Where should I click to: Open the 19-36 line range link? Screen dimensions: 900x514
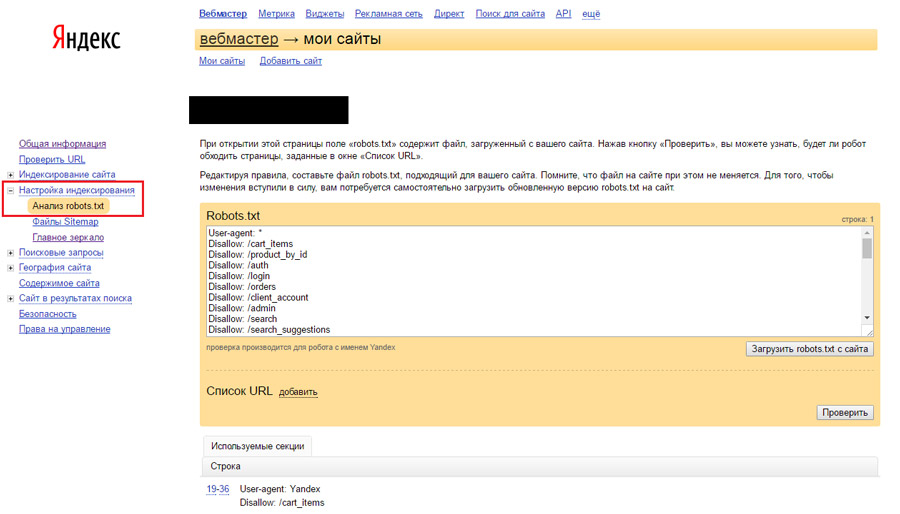pyautogui.click(x=218, y=489)
